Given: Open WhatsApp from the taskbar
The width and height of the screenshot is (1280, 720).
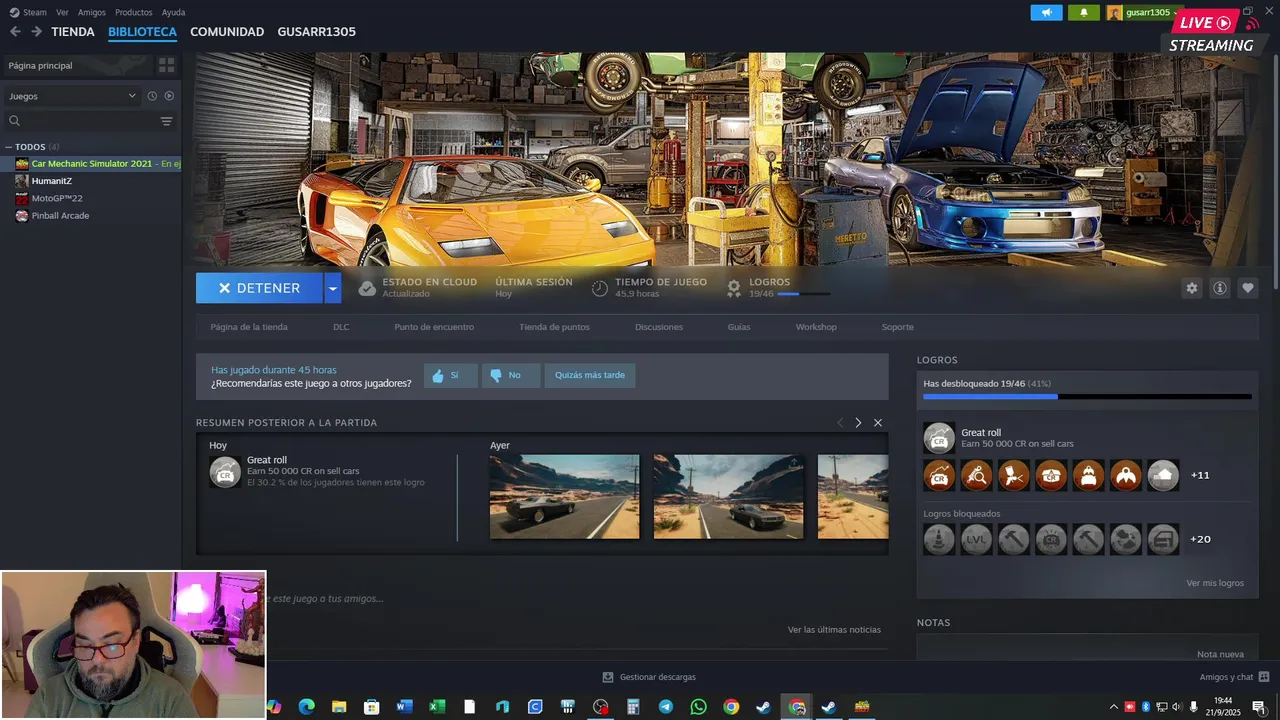Looking at the screenshot, I should click(x=698, y=707).
